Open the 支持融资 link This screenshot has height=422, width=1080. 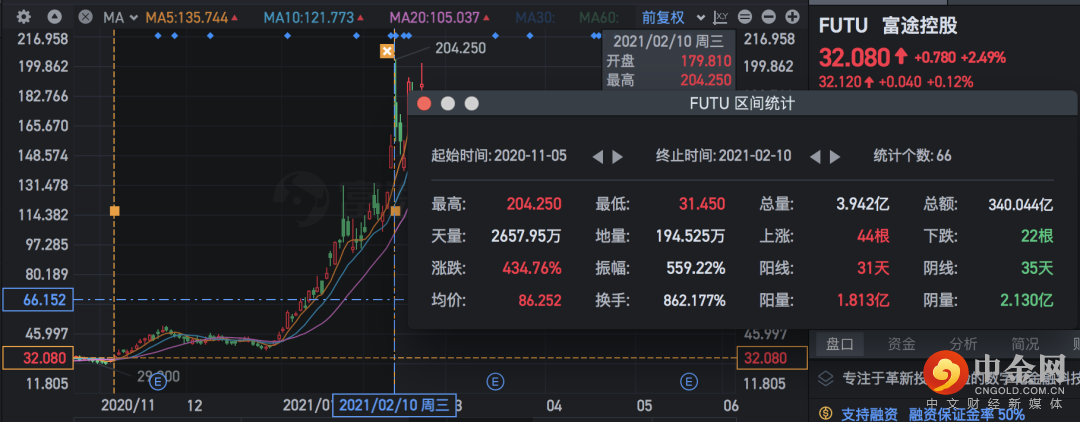click(x=869, y=414)
